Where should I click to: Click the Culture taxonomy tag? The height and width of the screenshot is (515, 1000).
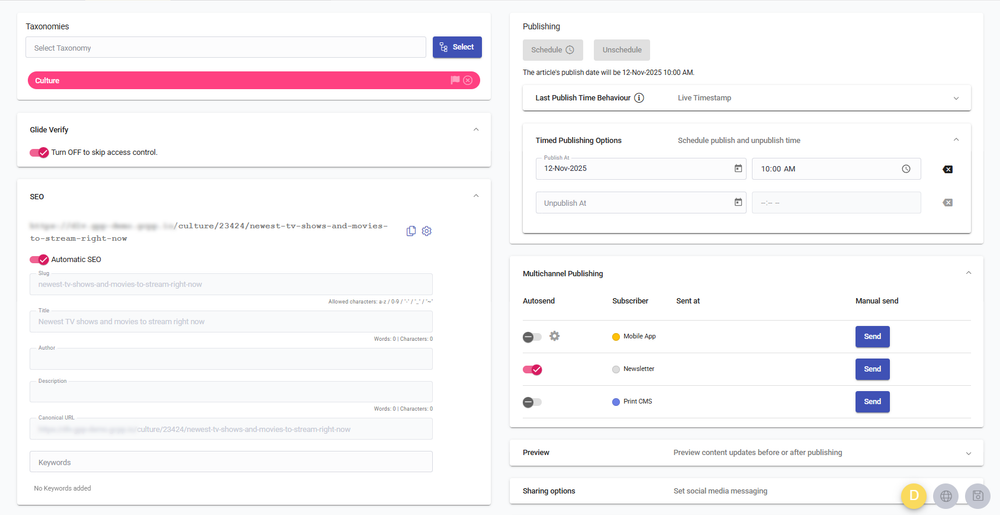pyautogui.click(x=253, y=80)
